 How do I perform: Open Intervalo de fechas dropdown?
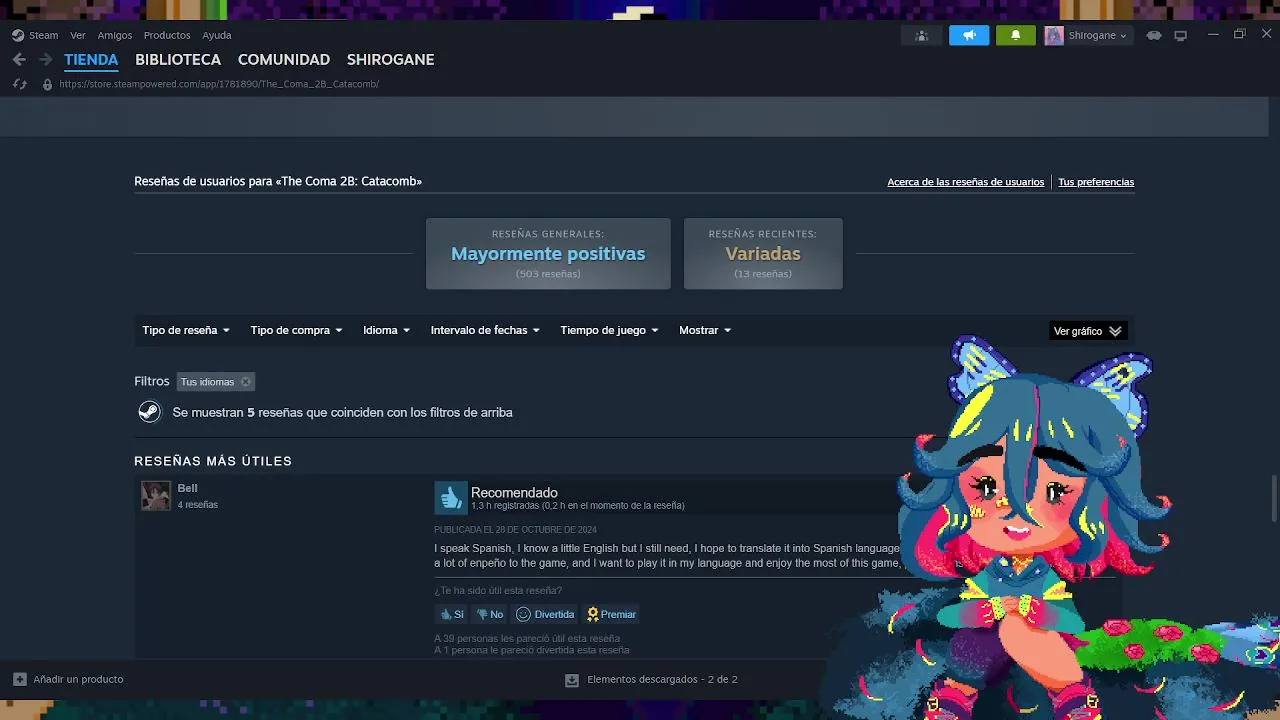(485, 330)
